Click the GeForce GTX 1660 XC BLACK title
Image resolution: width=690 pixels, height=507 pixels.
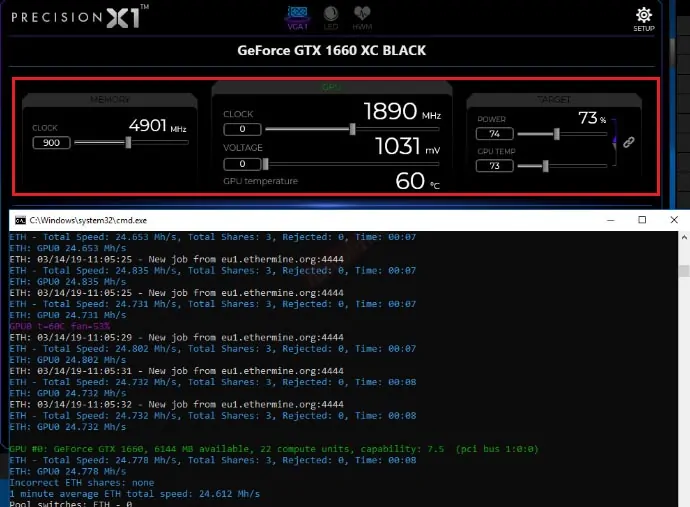[331, 50]
